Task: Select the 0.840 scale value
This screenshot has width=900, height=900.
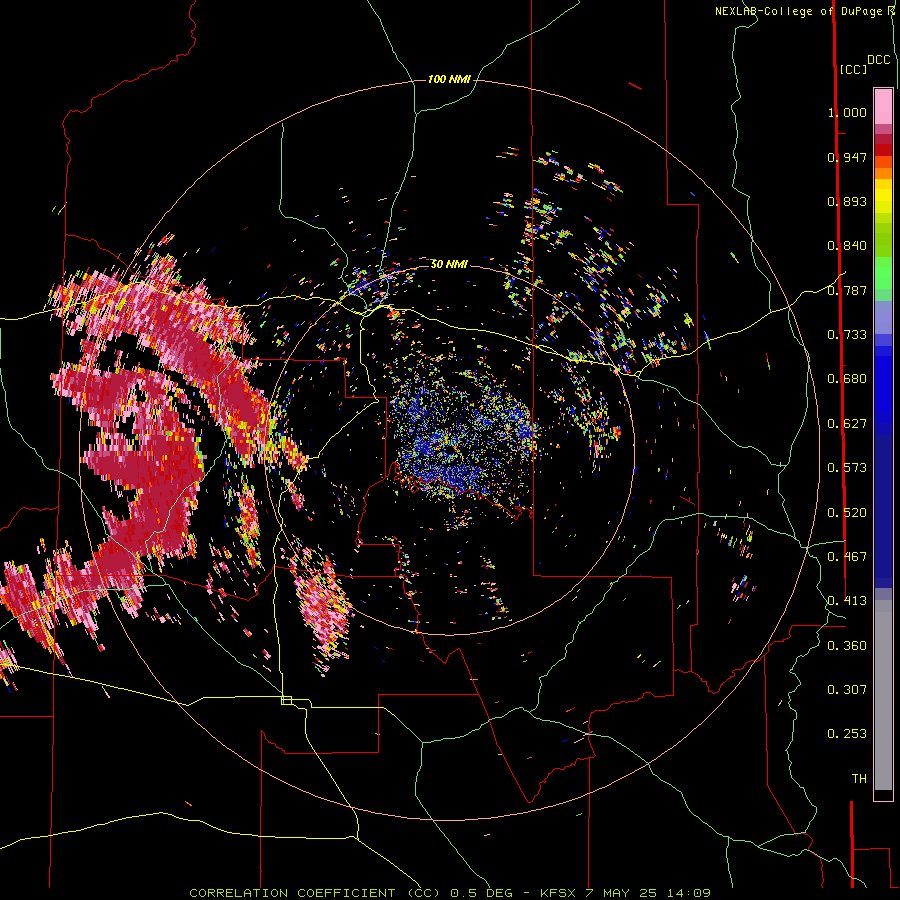Action: 847,246
